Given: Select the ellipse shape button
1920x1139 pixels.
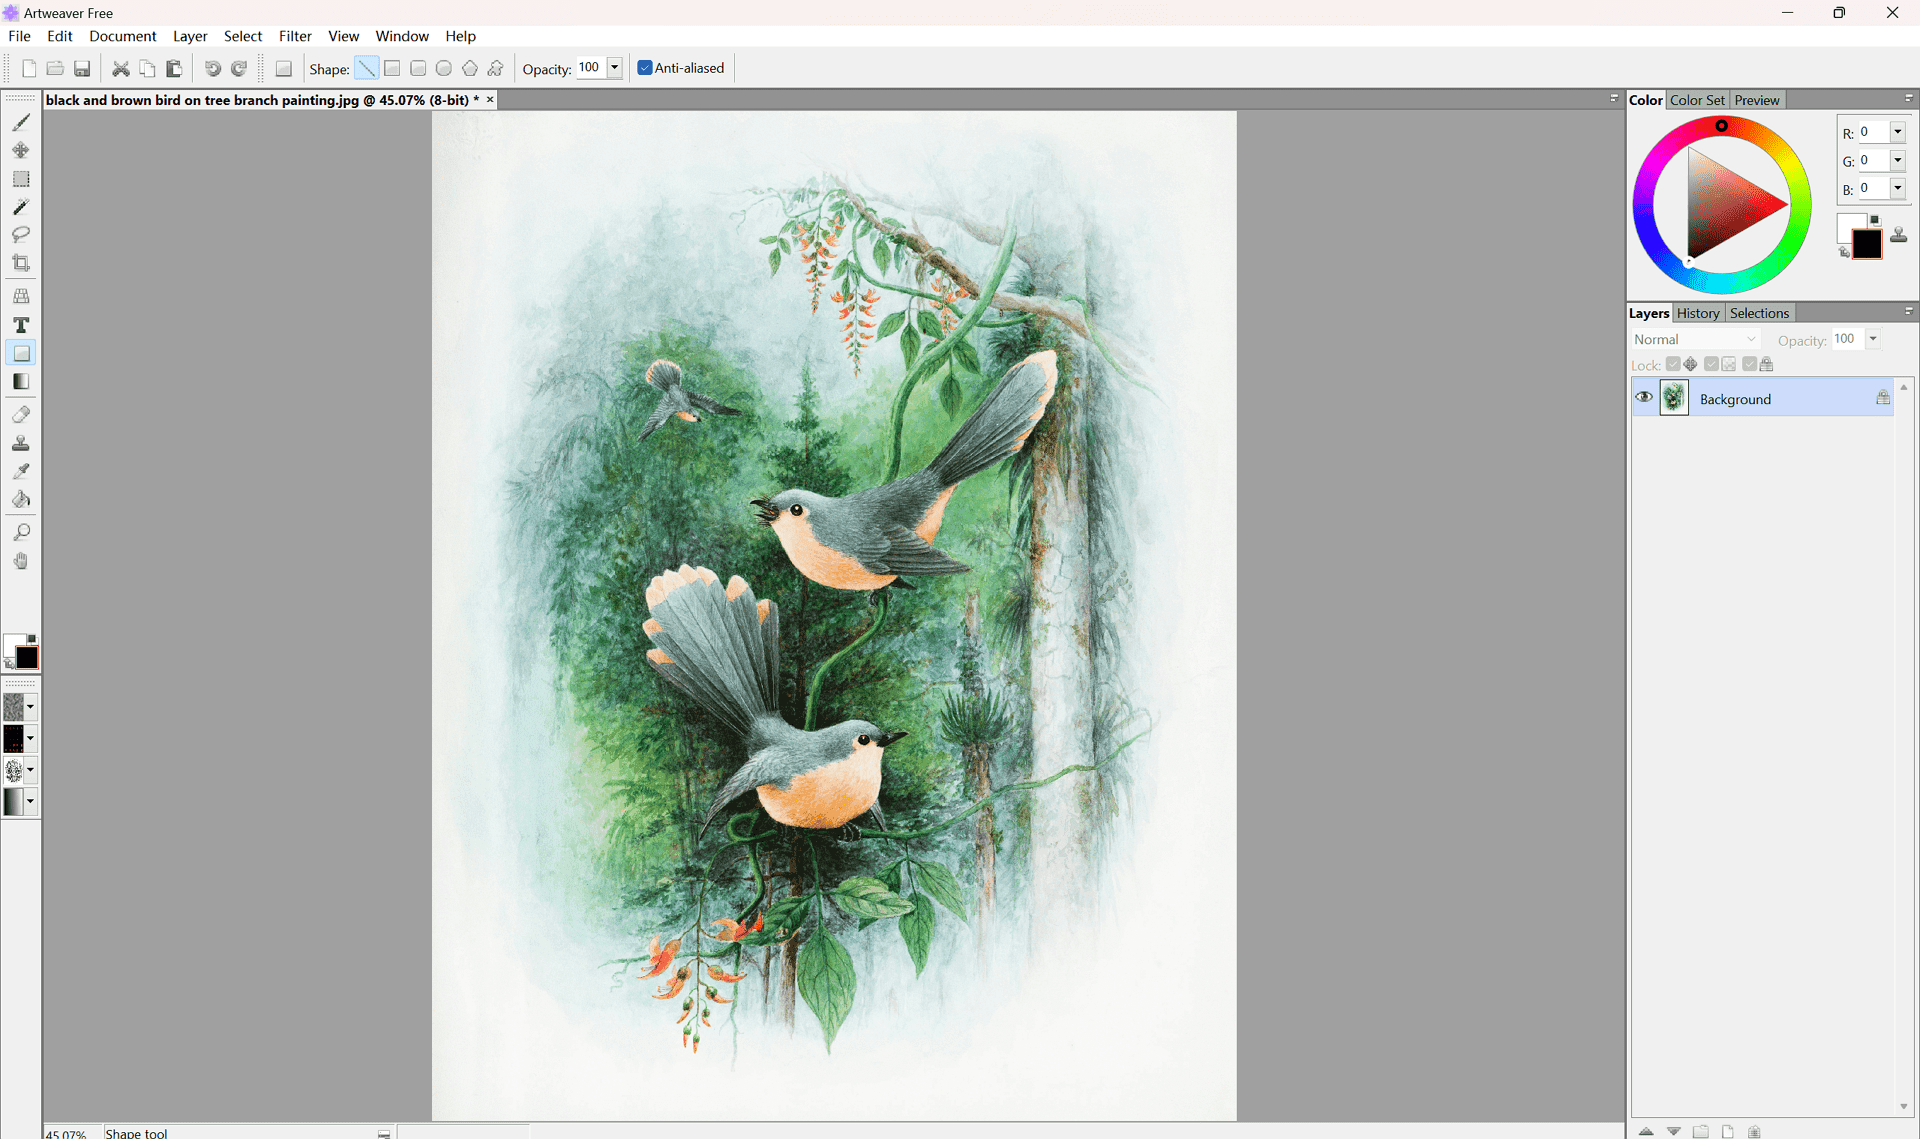Looking at the screenshot, I should point(444,69).
